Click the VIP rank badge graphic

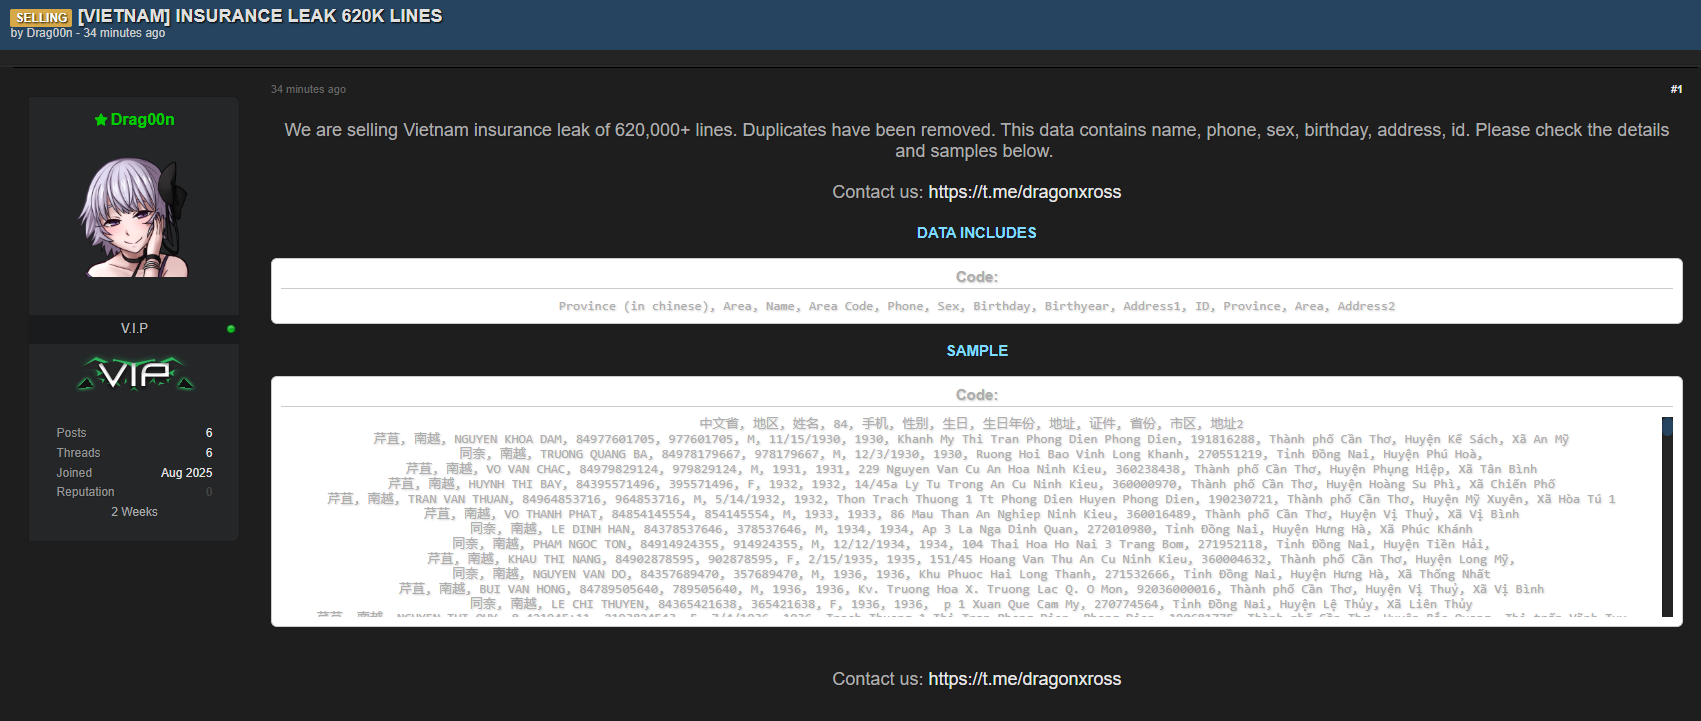(x=135, y=374)
